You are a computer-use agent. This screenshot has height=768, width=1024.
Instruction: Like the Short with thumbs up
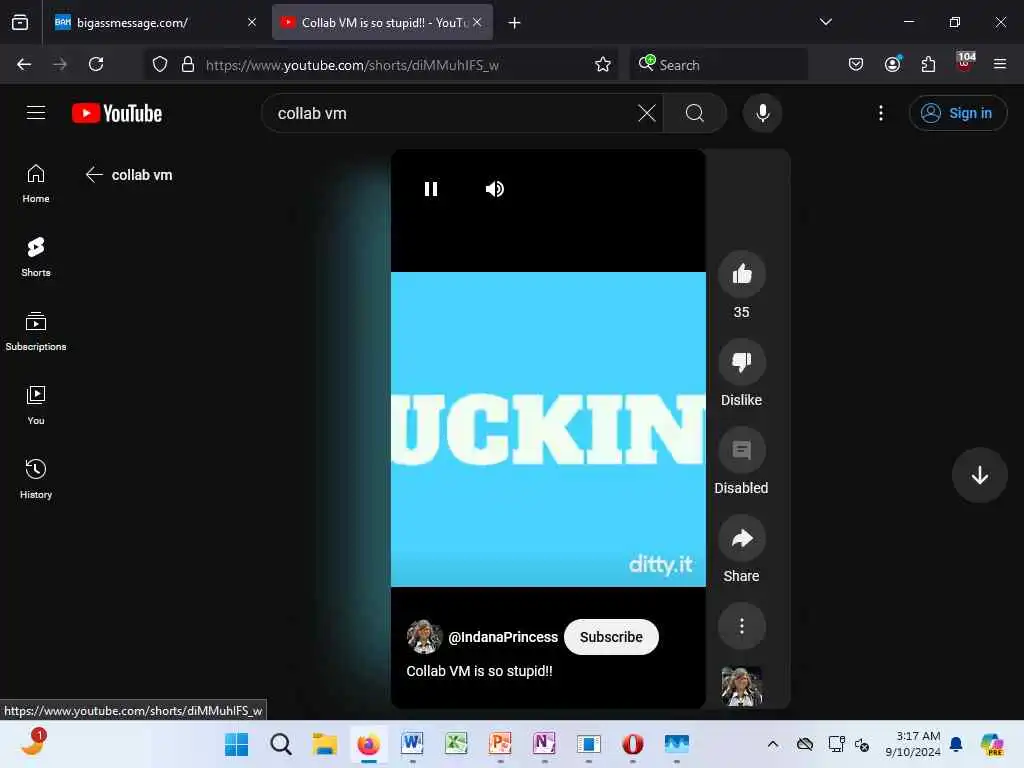coord(741,274)
